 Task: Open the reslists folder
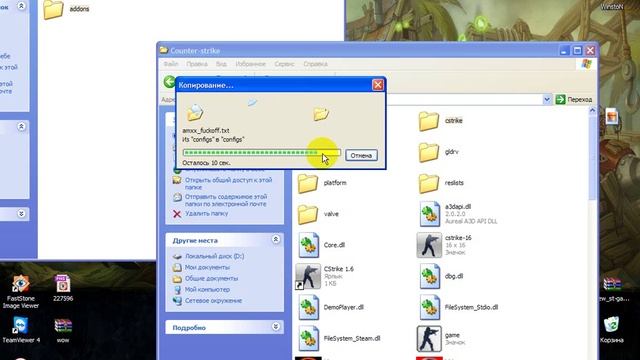tap(429, 183)
